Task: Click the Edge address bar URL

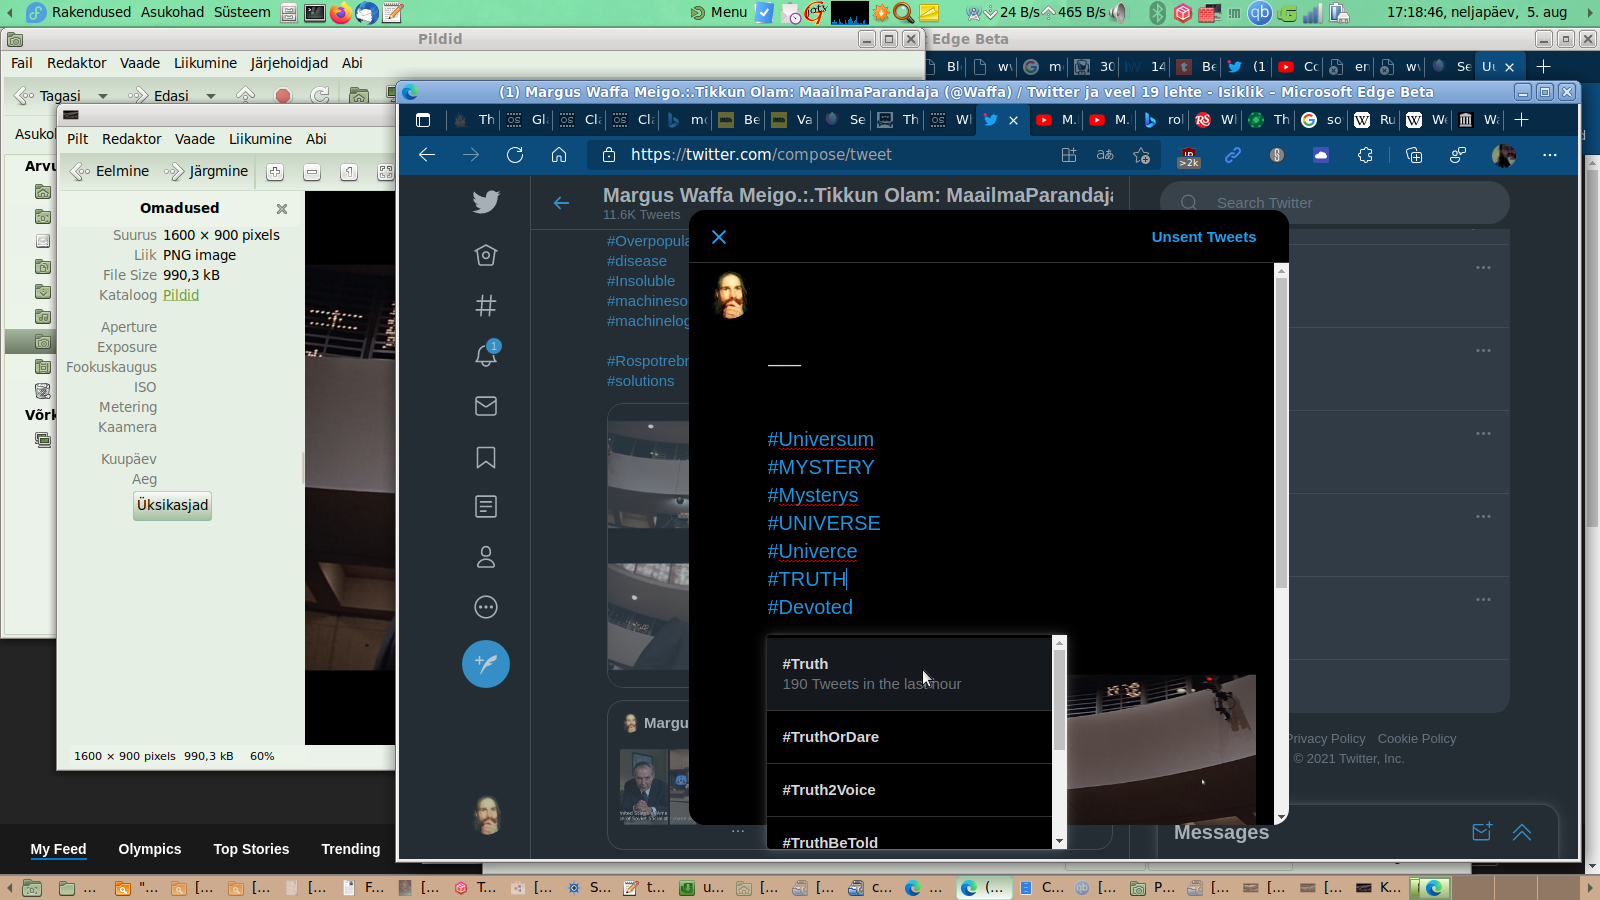Action: pyautogui.click(x=761, y=155)
